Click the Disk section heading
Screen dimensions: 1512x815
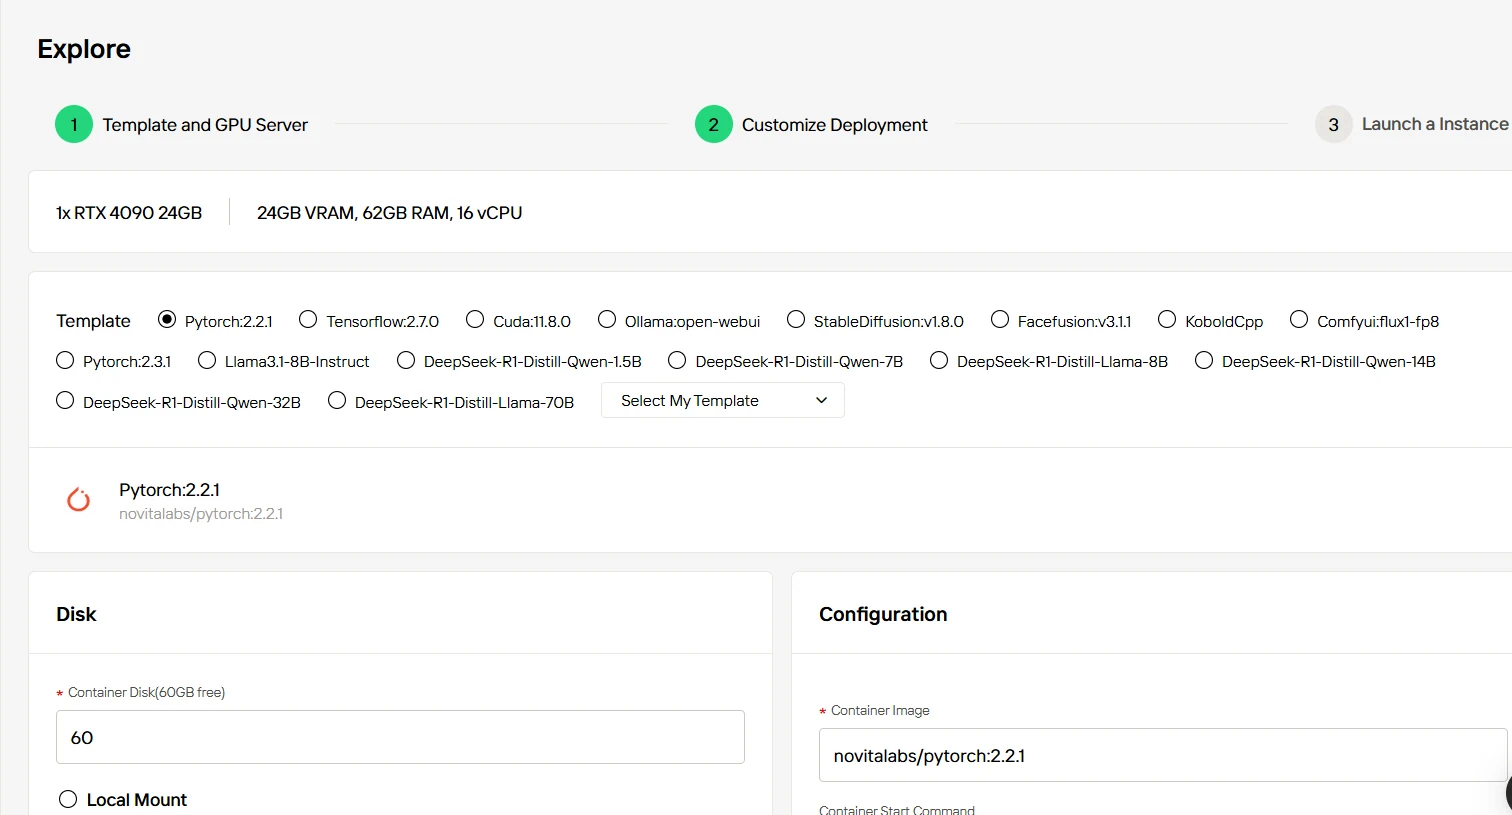pos(76,614)
